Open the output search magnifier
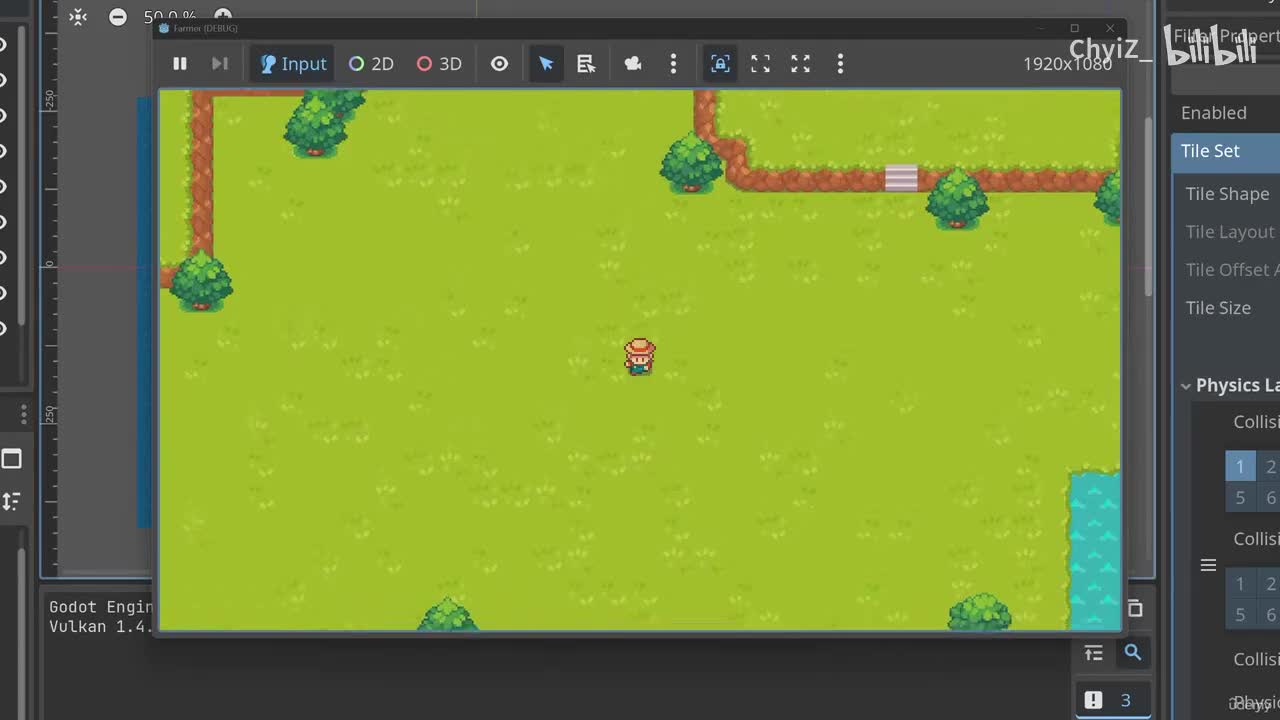1280x720 pixels. (1133, 653)
